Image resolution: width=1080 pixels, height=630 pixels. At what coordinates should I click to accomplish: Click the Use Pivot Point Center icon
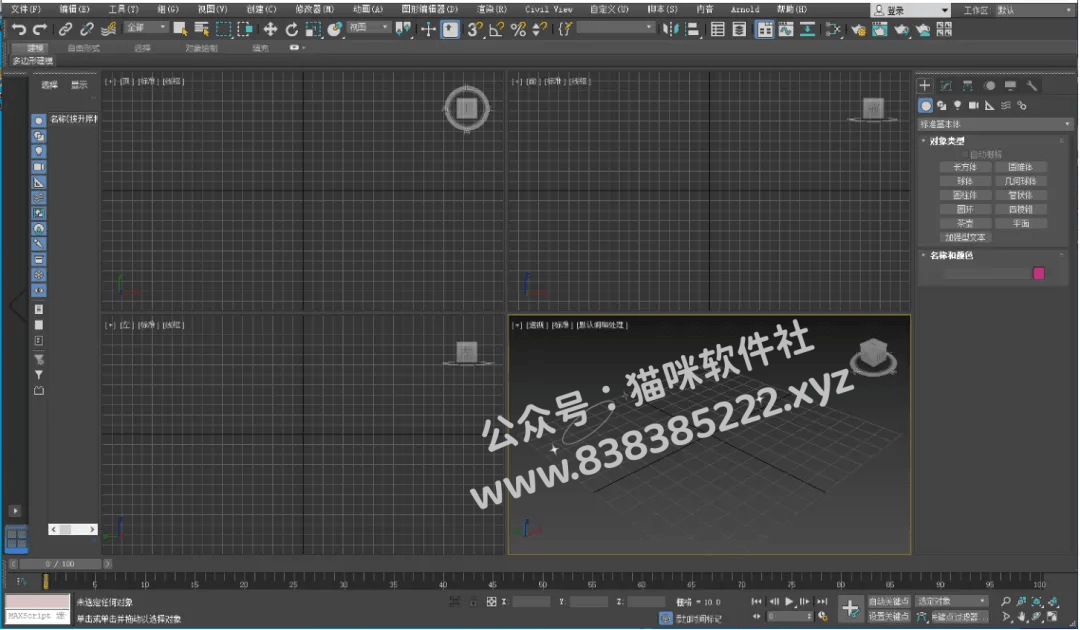click(x=404, y=29)
